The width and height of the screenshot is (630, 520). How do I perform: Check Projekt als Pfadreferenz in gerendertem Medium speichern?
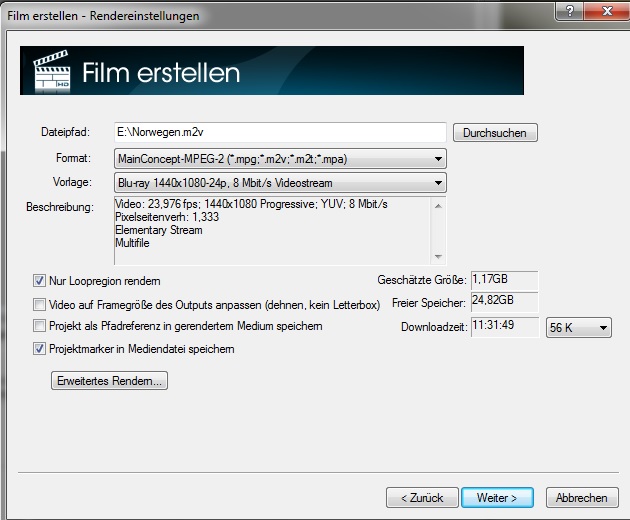(x=40, y=326)
